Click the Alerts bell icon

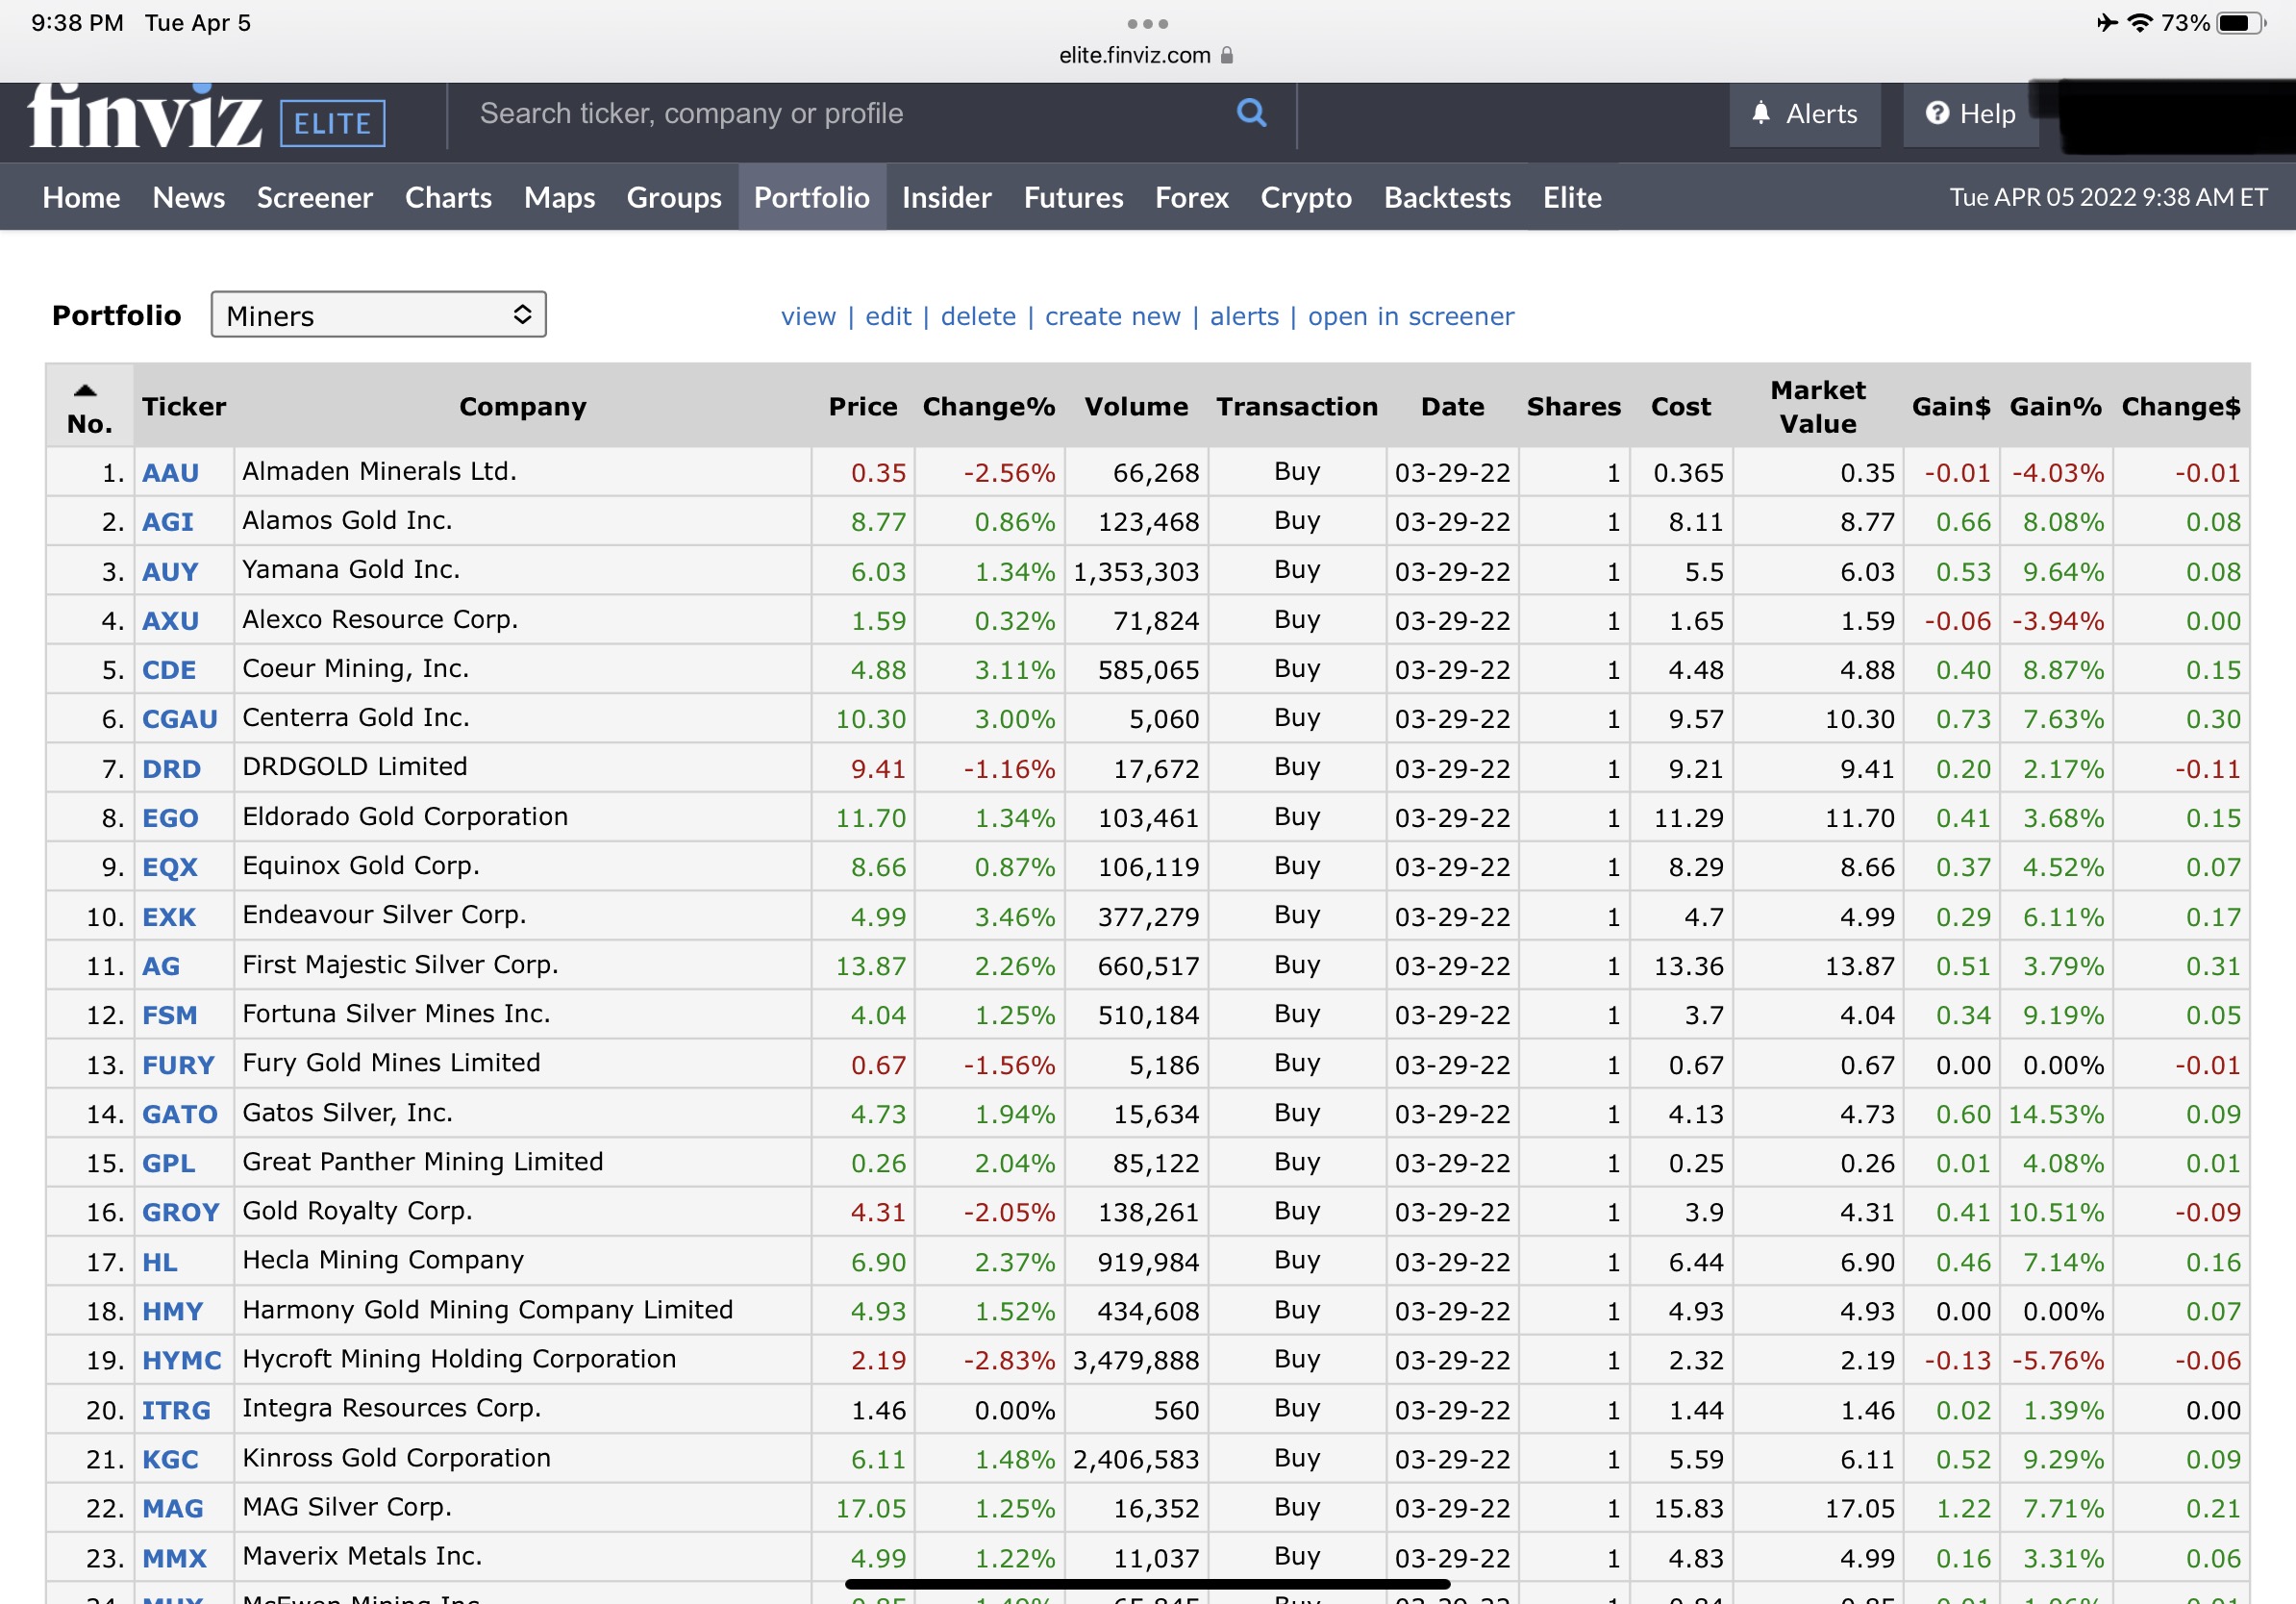pyautogui.click(x=1761, y=114)
